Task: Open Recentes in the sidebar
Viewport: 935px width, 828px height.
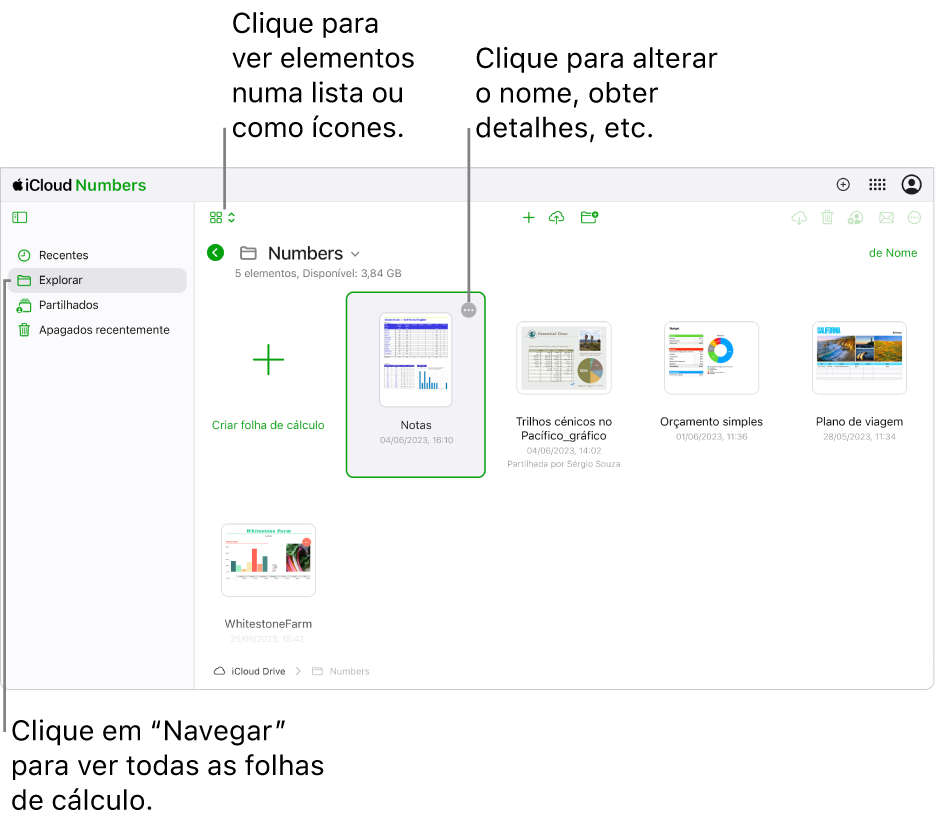Action: click(98, 255)
